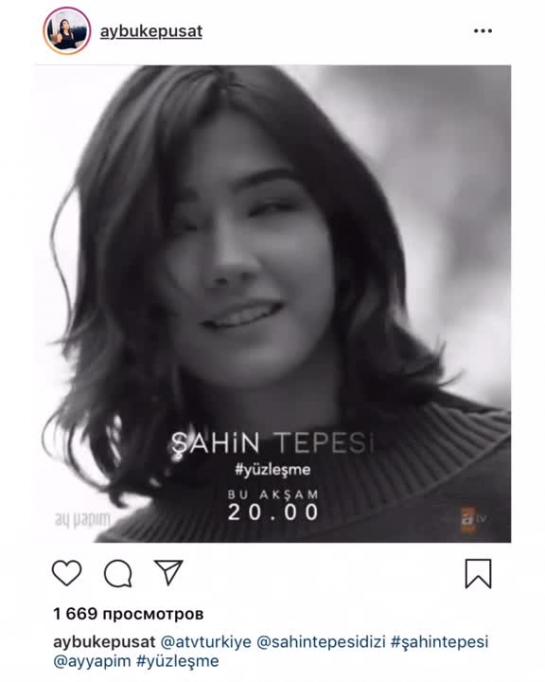Open the #şahintepesi hashtag
This screenshot has height=682, width=545.
[x=439, y=642]
